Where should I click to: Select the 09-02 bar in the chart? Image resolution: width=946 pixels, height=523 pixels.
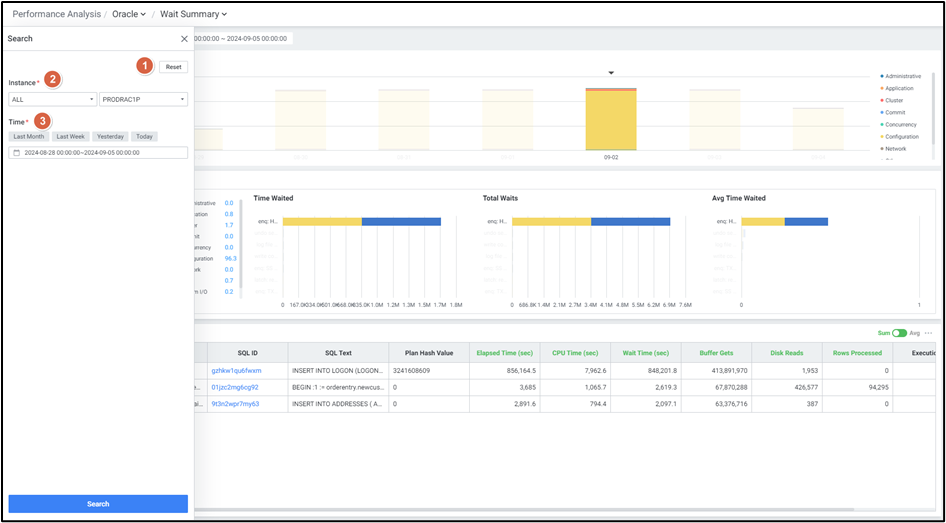click(x=610, y=120)
